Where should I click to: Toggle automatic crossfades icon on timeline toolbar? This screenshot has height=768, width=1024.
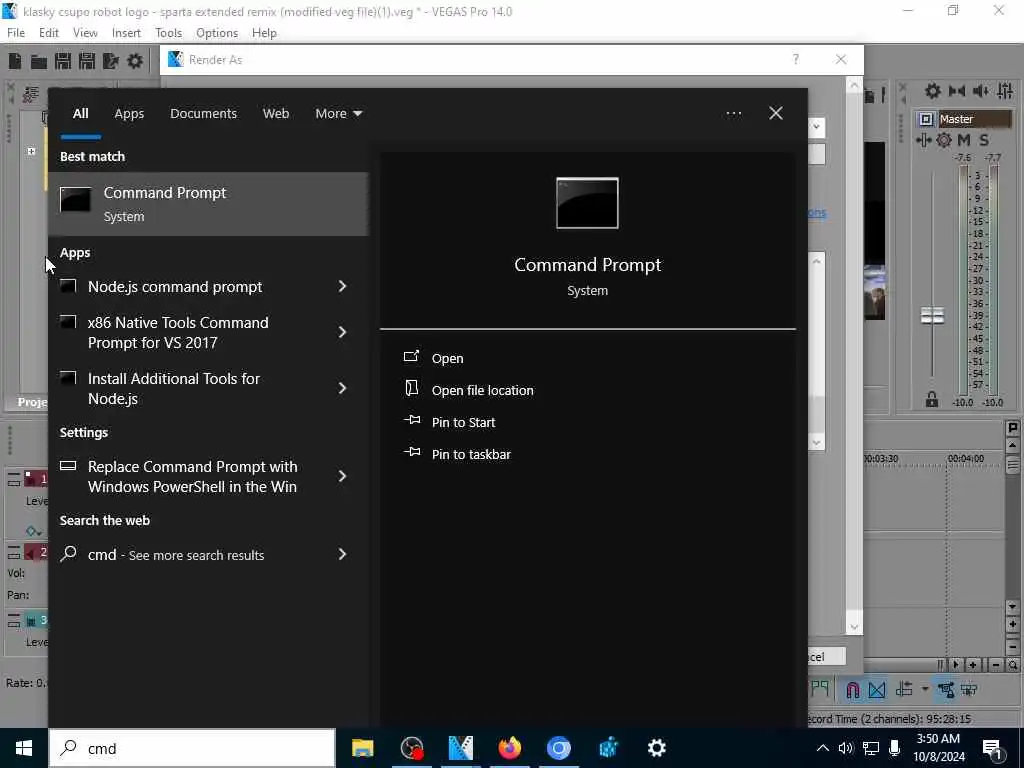pyautogui.click(x=877, y=690)
